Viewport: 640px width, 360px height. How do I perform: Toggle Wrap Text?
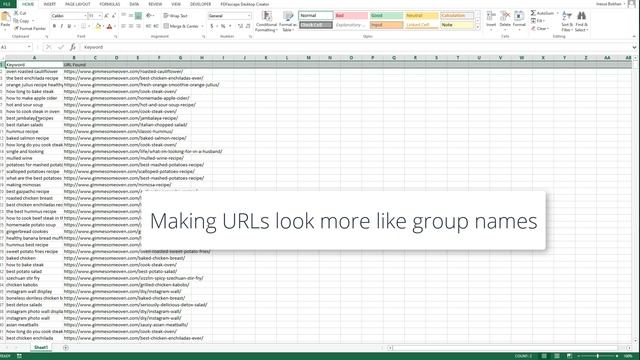coord(176,16)
